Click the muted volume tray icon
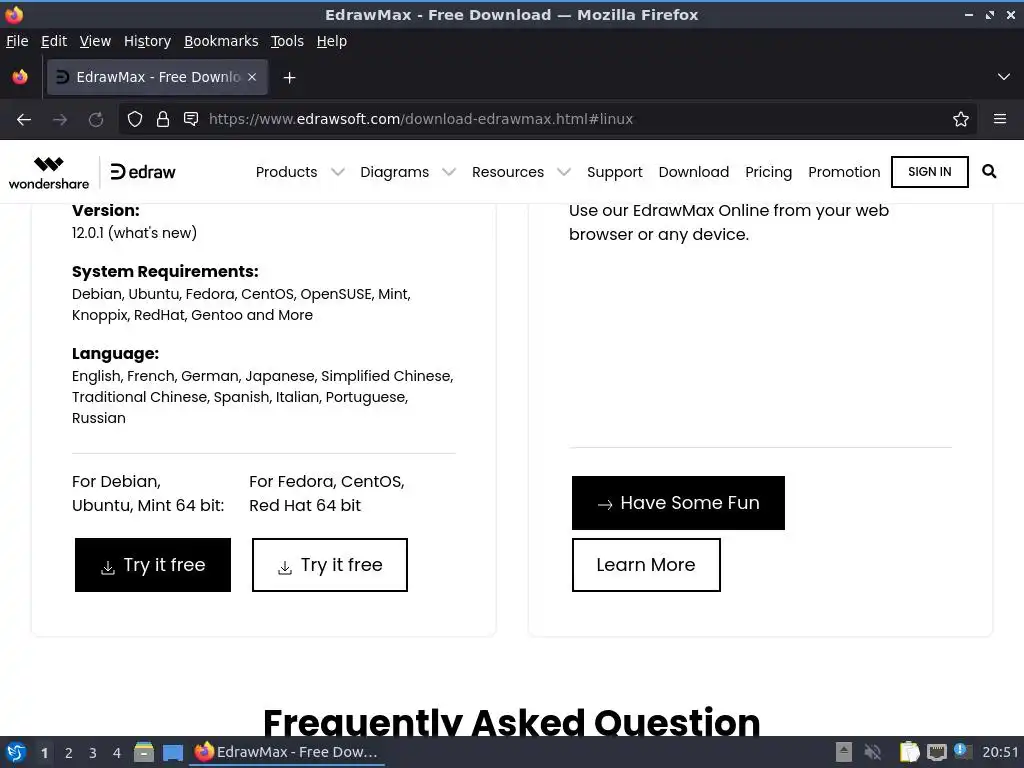Viewport: 1024px width, 768px height. (872, 752)
